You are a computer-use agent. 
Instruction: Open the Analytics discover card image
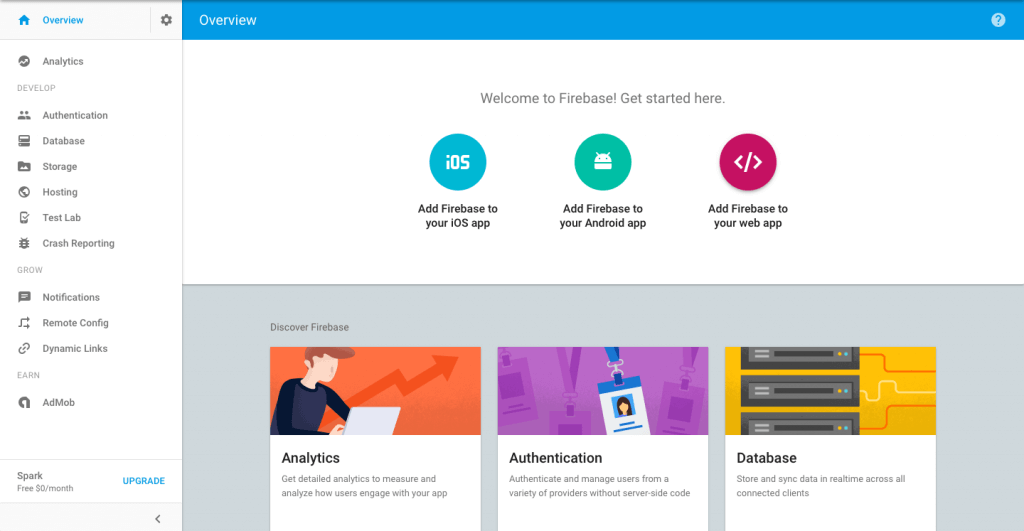tap(376, 391)
